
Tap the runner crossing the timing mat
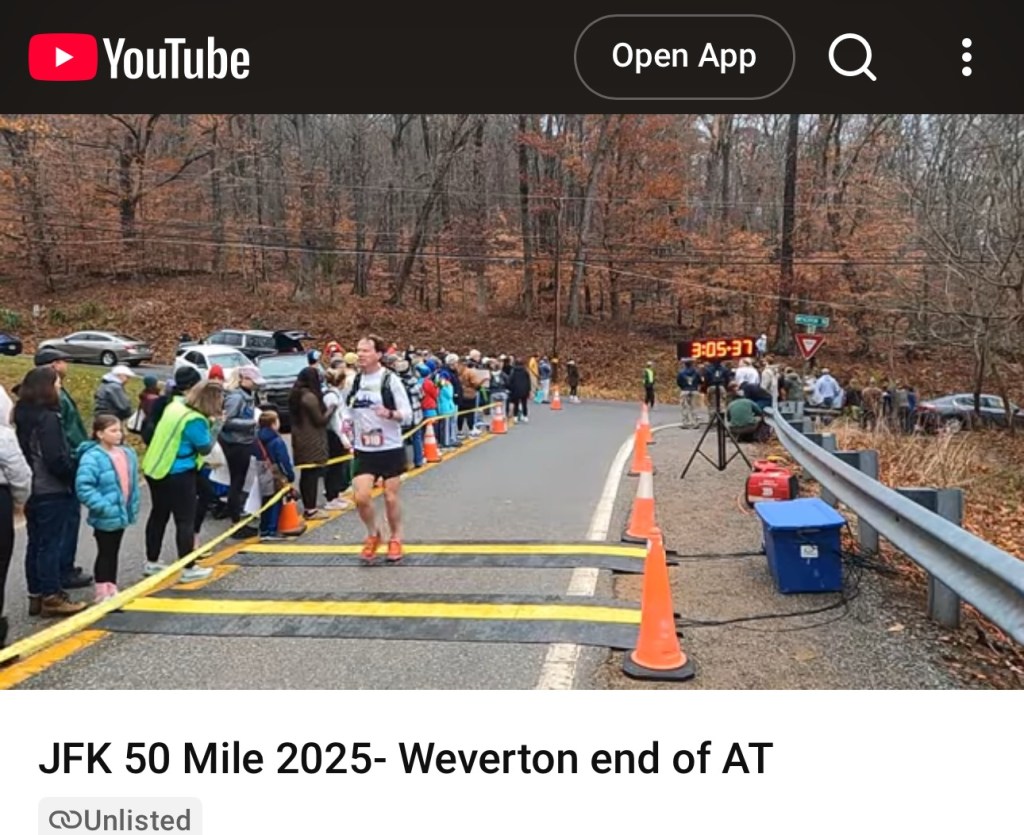tap(377, 447)
